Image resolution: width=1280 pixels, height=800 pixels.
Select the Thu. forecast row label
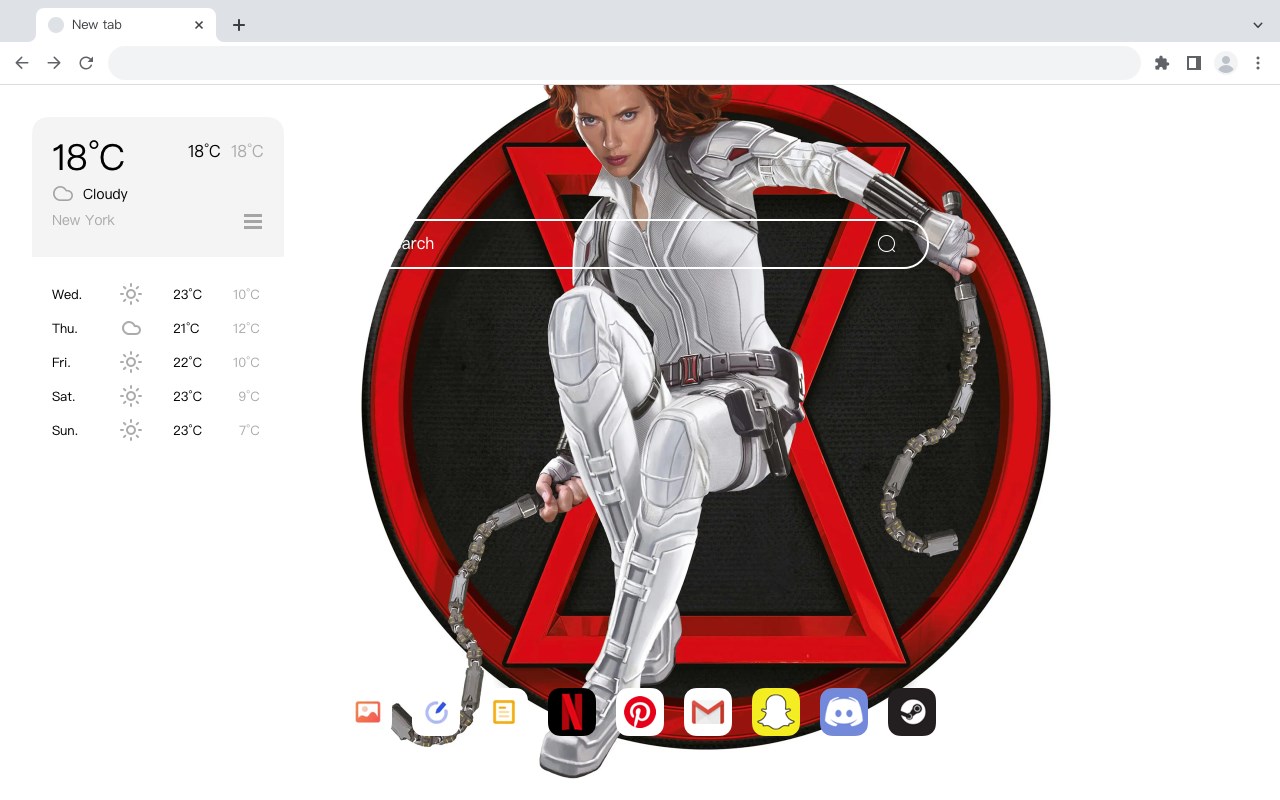click(65, 328)
